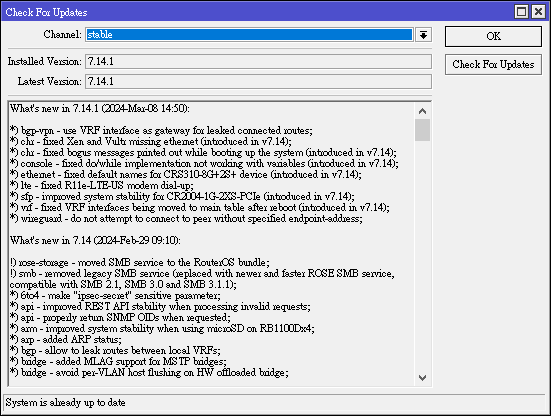
Task: Click the 'arp - added ARP status' line
Action: 66,339
